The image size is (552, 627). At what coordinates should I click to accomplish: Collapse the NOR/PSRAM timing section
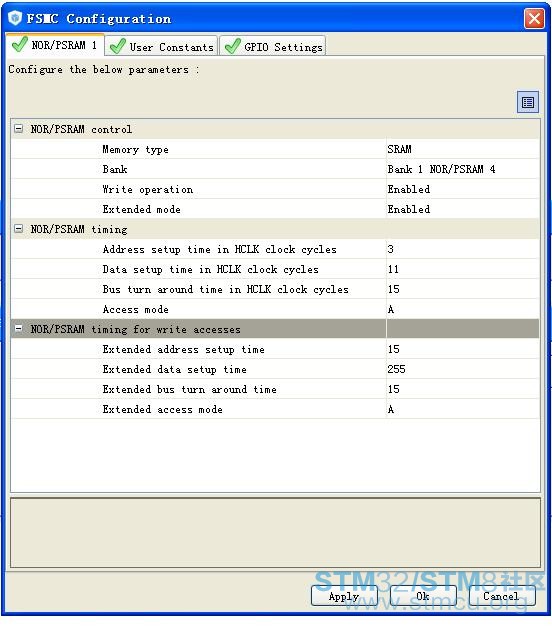coord(18,229)
